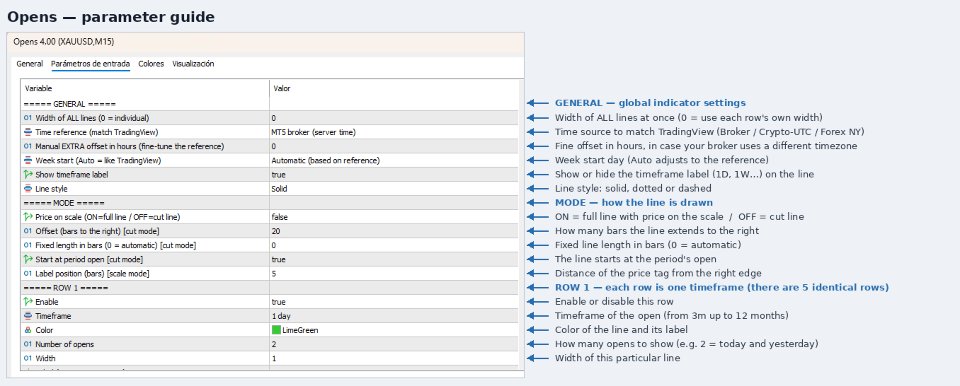
Task: Select the ===== MODE ===== section row
Action: [269, 203]
